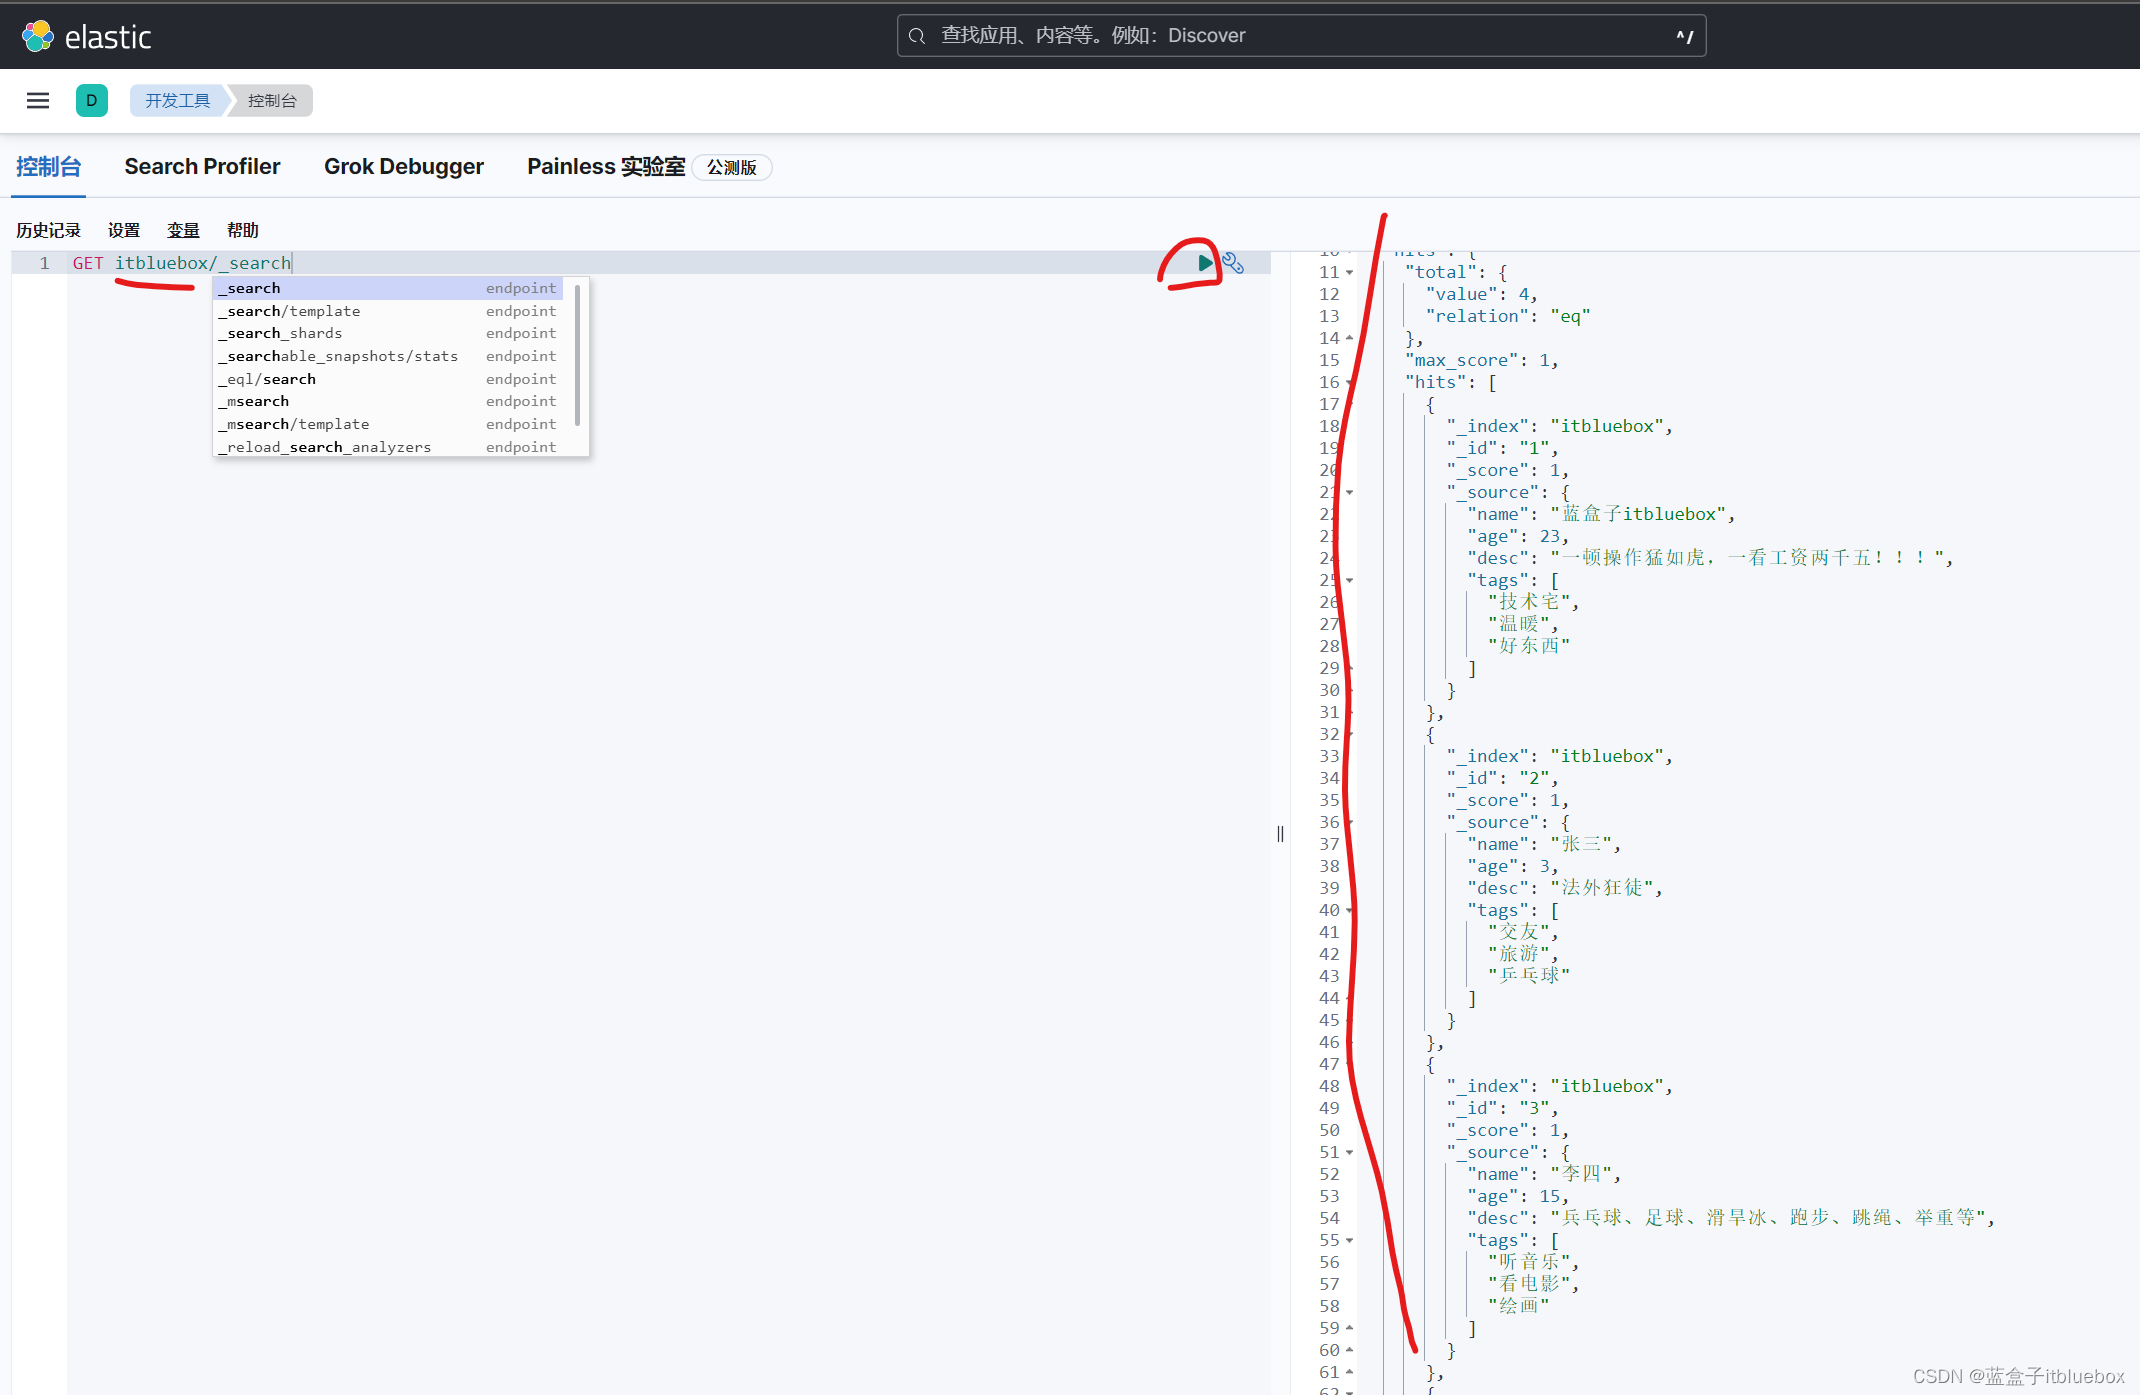Viewport: 2140px width, 1395px height.
Task: Click the 变量 button
Action: [181, 229]
